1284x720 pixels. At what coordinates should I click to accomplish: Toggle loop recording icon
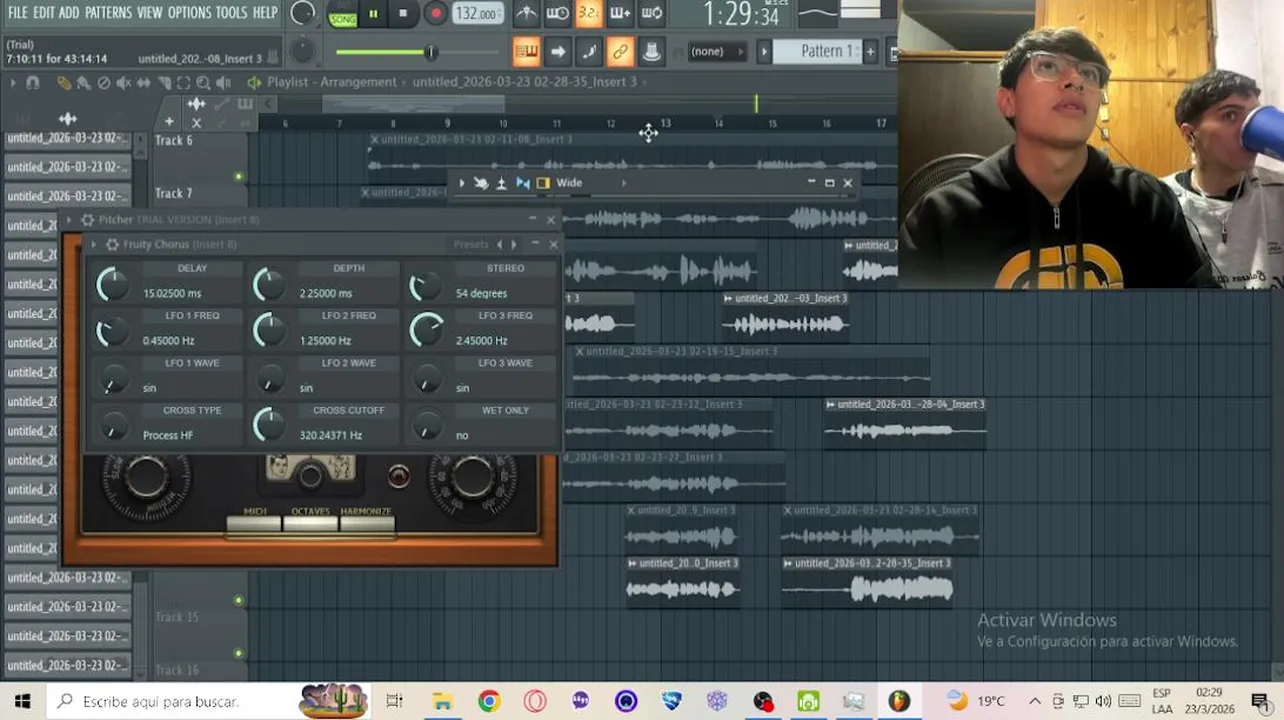[x=651, y=13]
